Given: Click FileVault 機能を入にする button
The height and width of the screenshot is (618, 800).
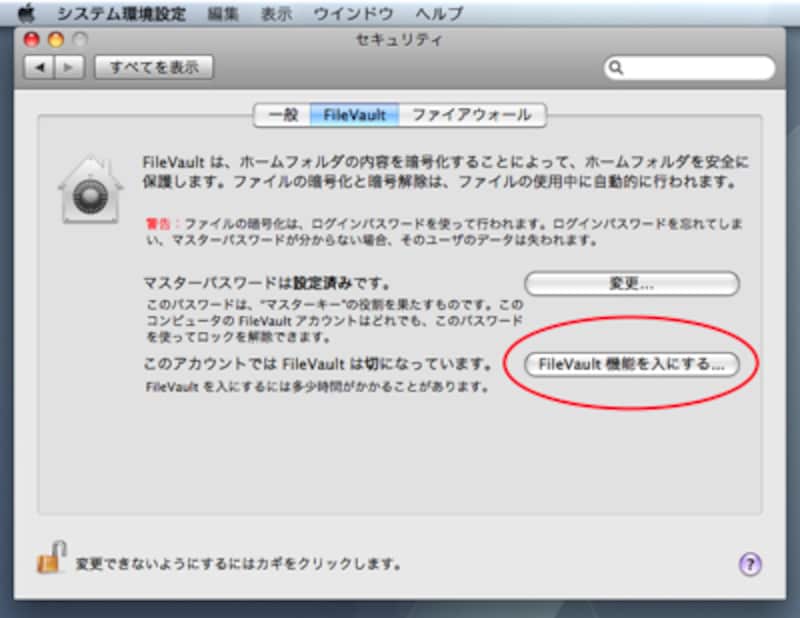Looking at the screenshot, I should coord(632,364).
